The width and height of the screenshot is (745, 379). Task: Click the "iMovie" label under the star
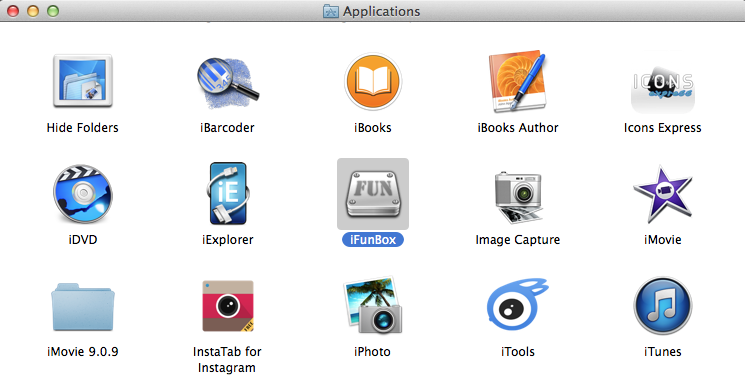(x=663, y=240)
